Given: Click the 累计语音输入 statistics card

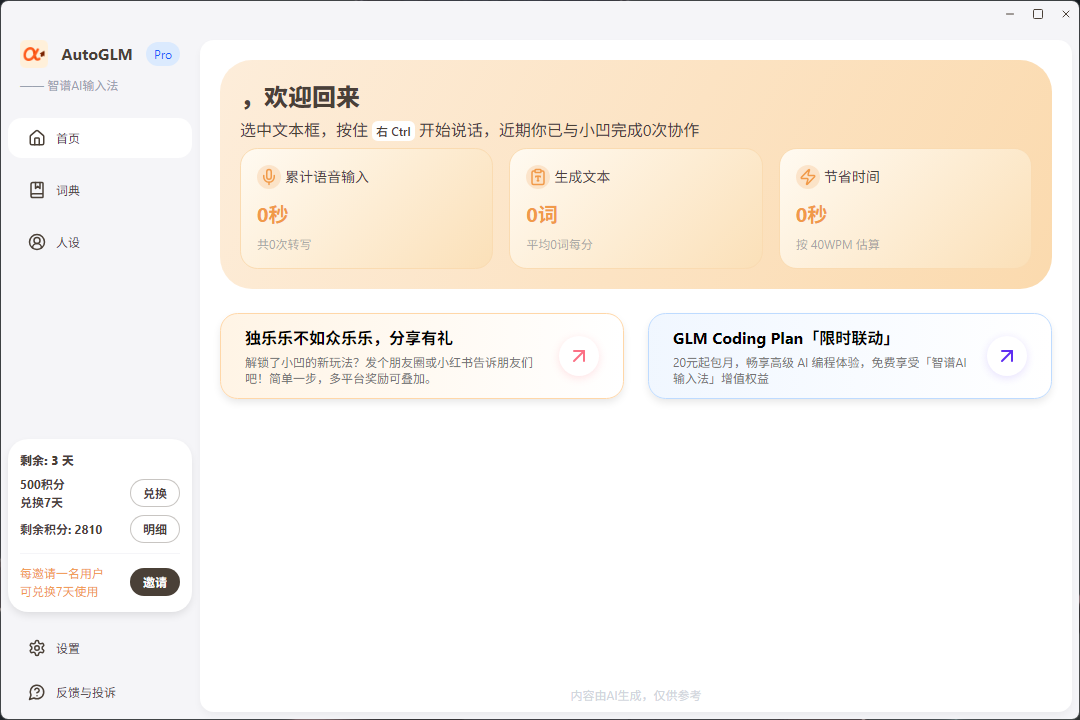Looking at the screenshot, I should 366,209.
